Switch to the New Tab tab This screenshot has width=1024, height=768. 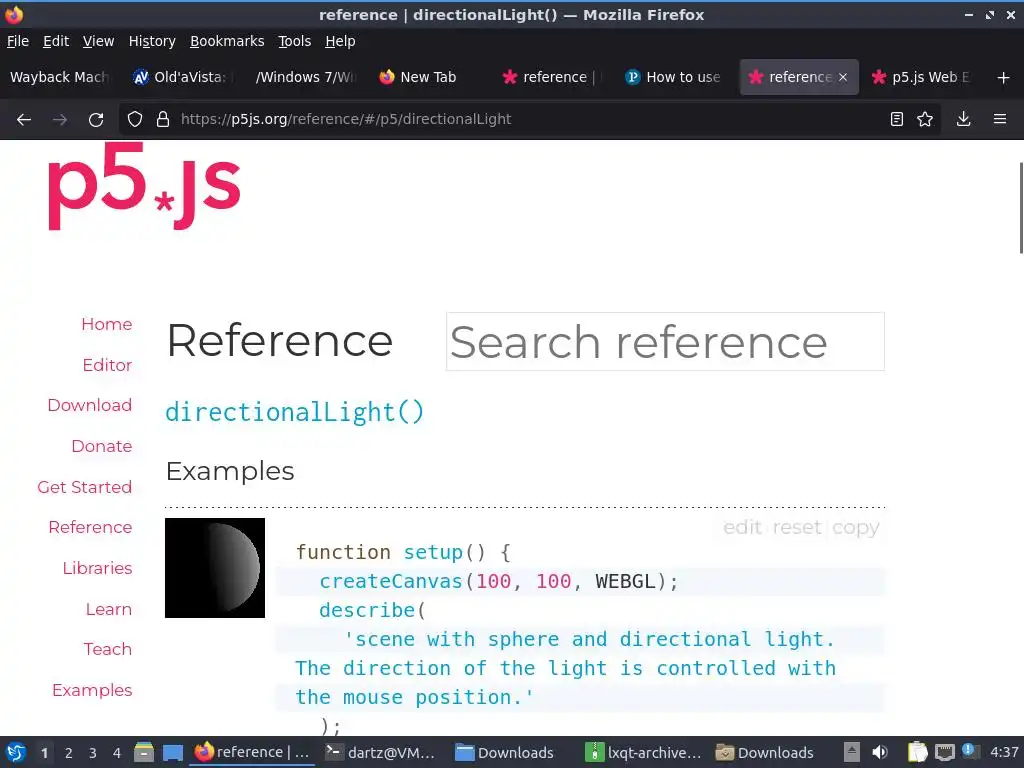pos(427,77)
